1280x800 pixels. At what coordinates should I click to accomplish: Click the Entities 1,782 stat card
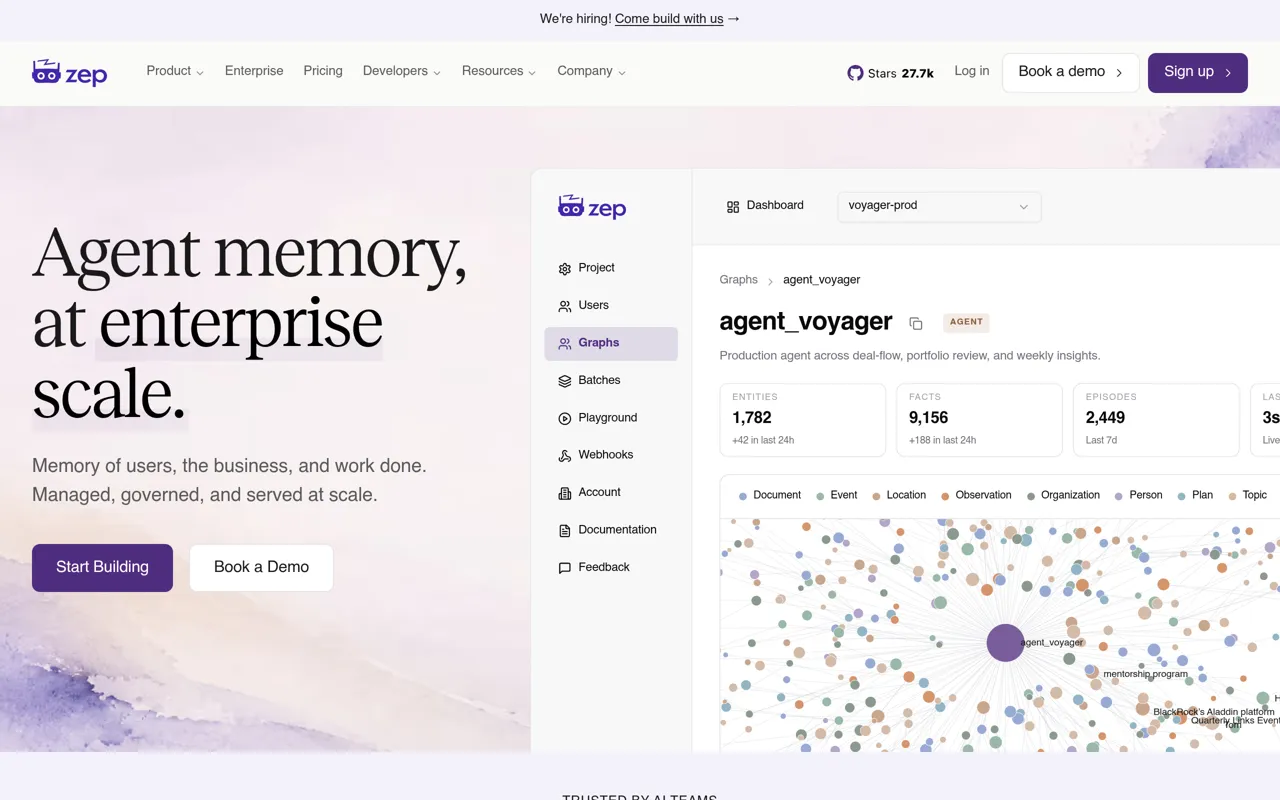tap(803, 420)
